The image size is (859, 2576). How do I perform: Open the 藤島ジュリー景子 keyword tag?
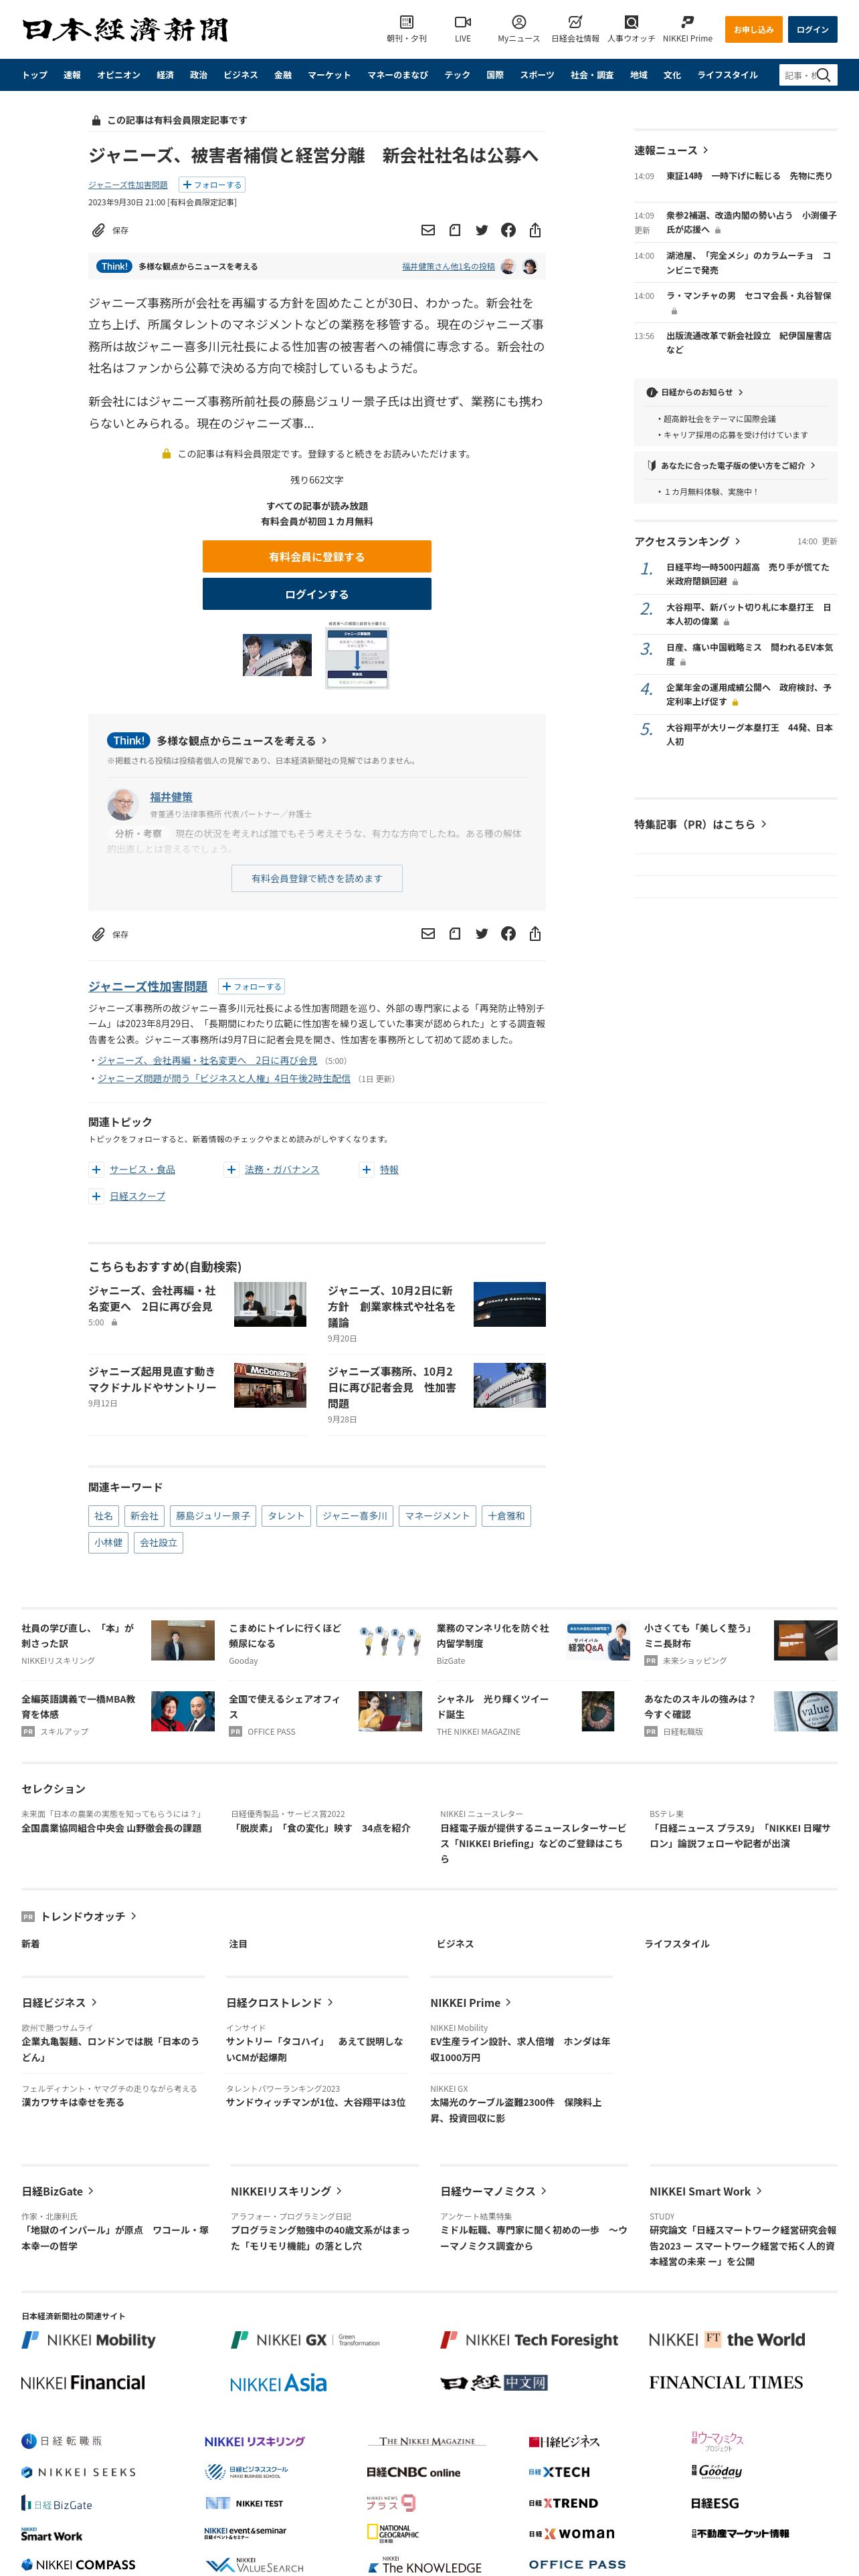pos(213,1516)
